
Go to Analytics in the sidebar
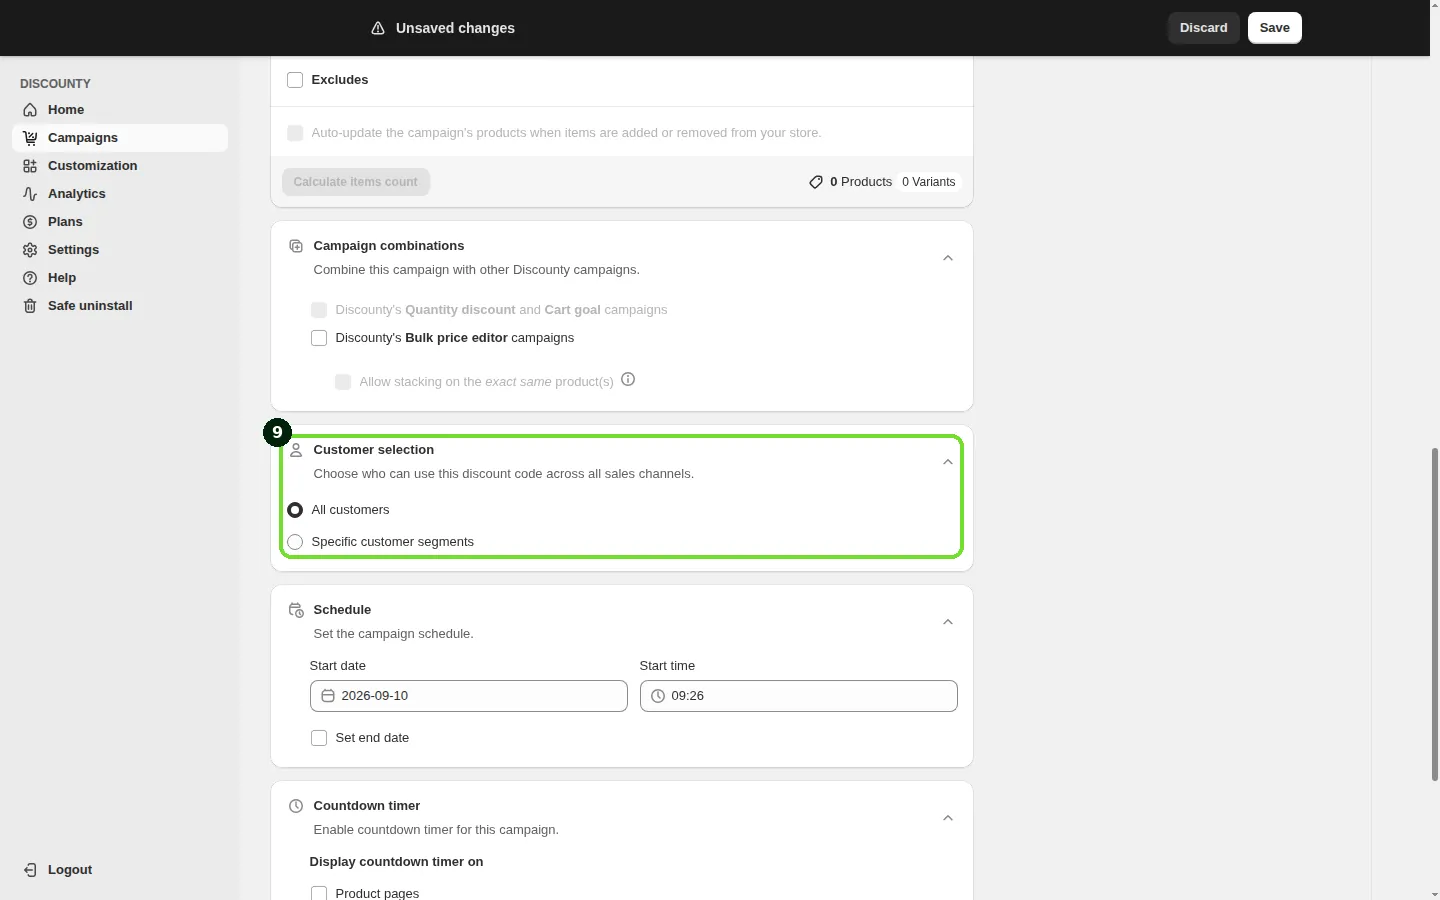point(120,194)
